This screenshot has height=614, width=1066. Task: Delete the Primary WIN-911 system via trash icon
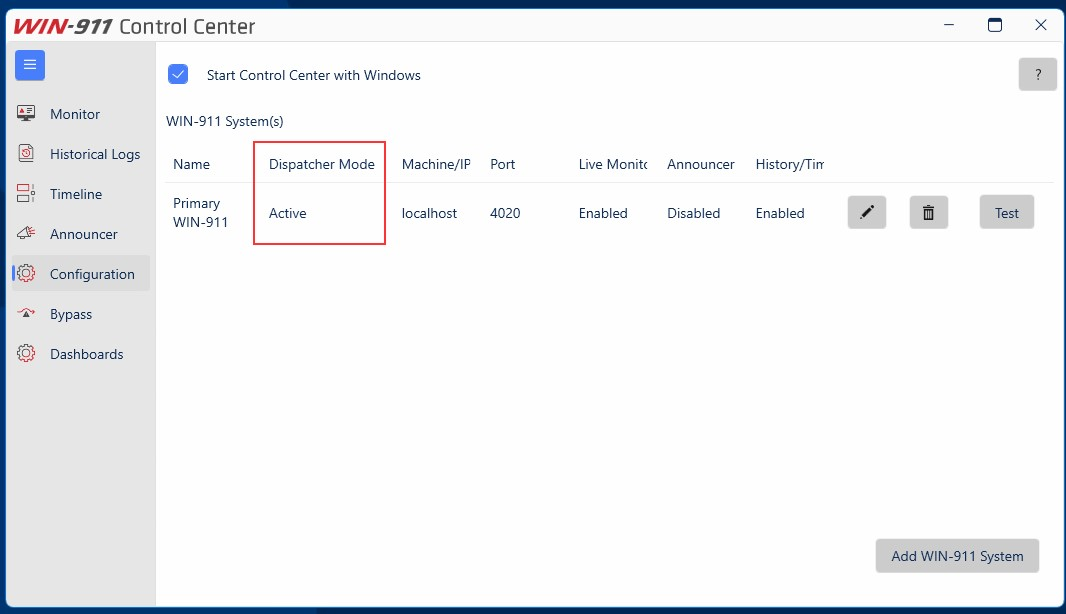pyautogui.click(x=929, y=212)
